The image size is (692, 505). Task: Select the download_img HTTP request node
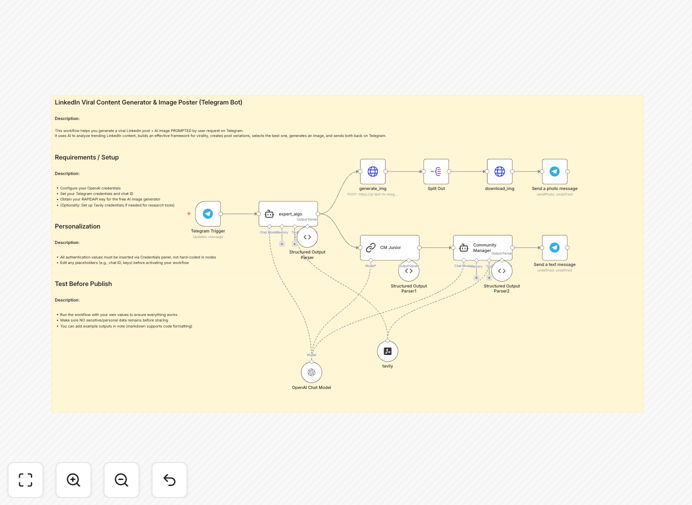500,172
